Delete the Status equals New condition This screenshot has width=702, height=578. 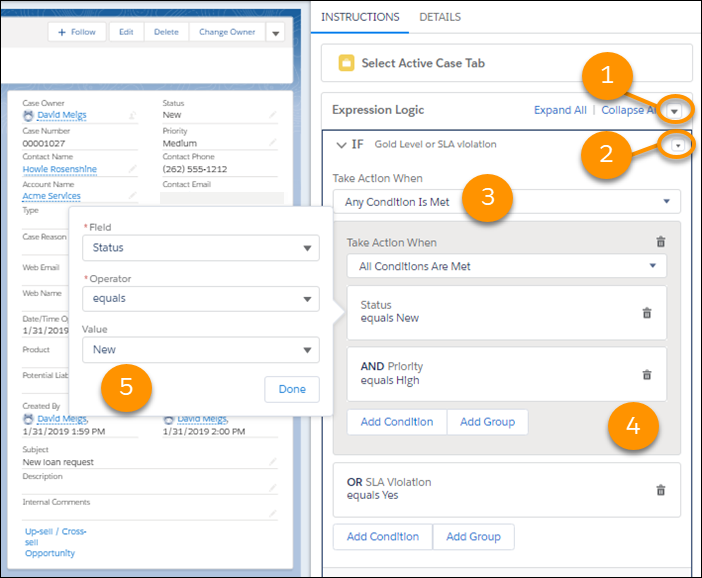(646, 312)
